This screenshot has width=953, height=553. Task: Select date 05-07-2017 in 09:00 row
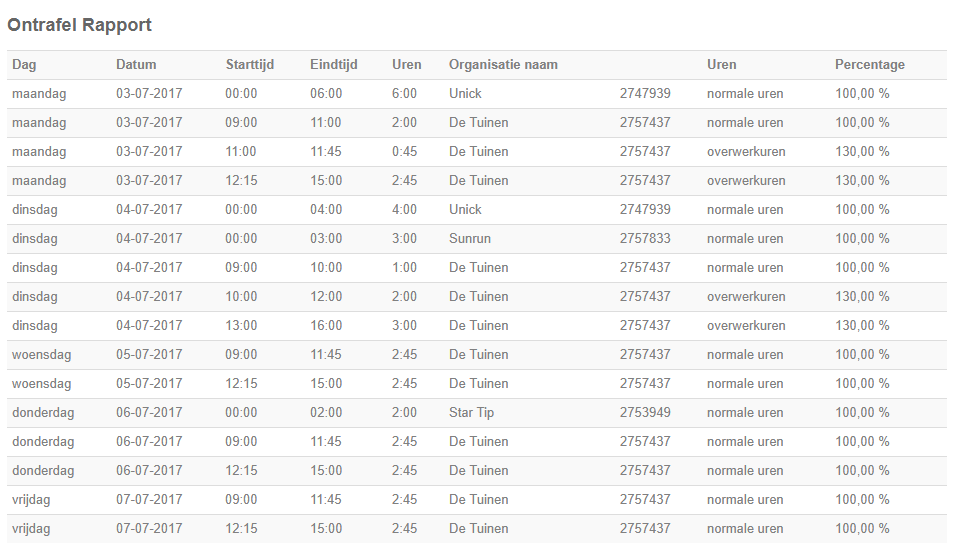tap(149, 355)
